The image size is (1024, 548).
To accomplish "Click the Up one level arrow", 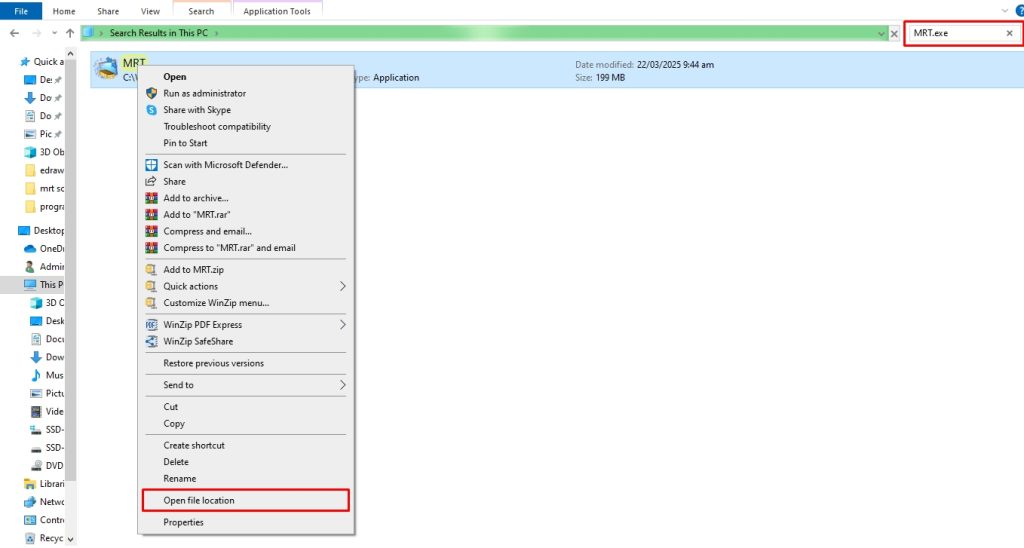I will pos(70,33).
